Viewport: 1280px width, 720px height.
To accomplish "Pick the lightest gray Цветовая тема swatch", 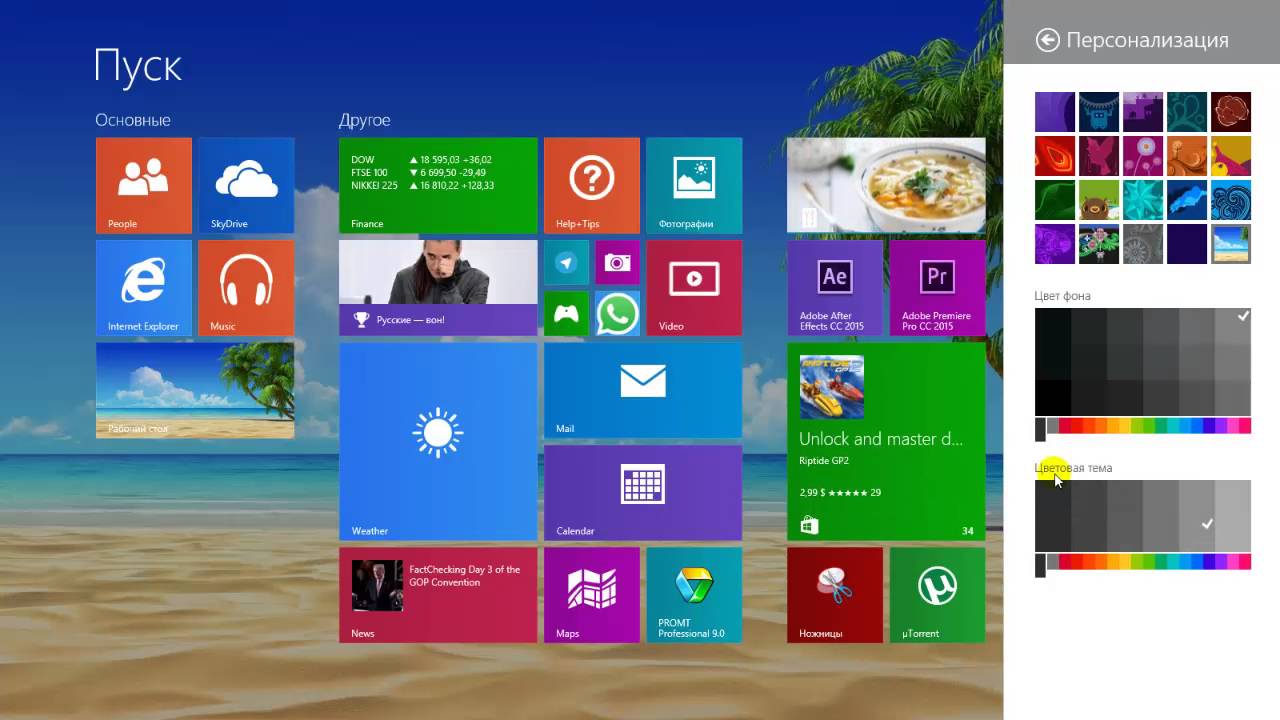I will coord(1233,516).
